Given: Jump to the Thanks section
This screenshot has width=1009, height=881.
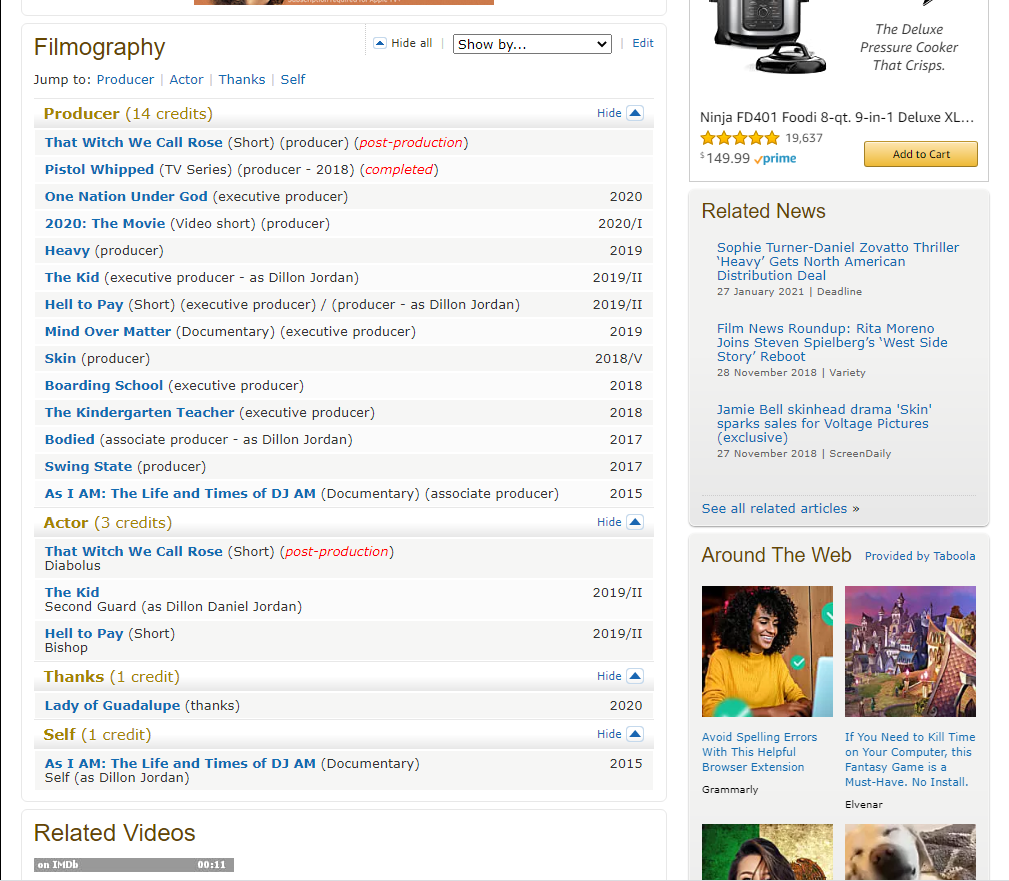Looking at the screenshot, I should [241, 80].
